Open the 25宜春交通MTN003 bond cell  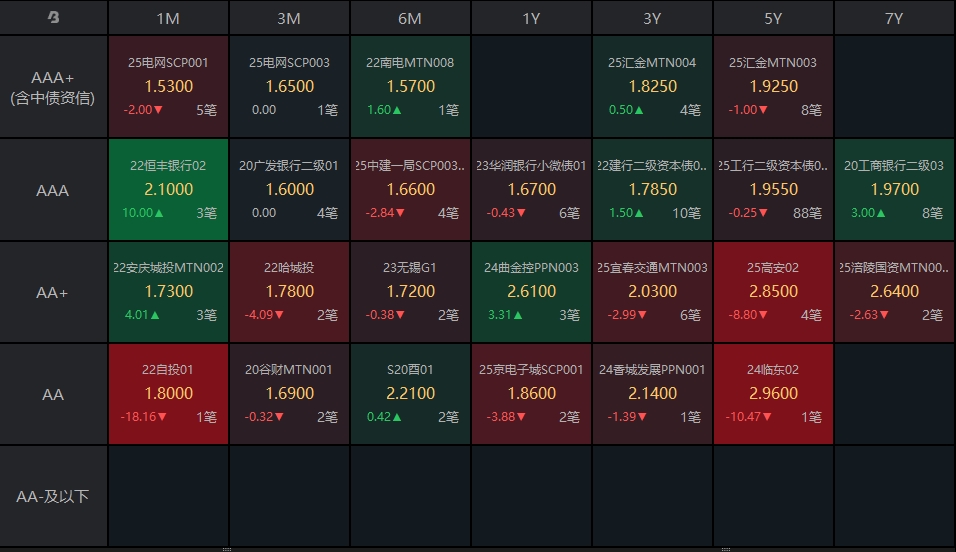pyautogui.click(x=652, y=292)
